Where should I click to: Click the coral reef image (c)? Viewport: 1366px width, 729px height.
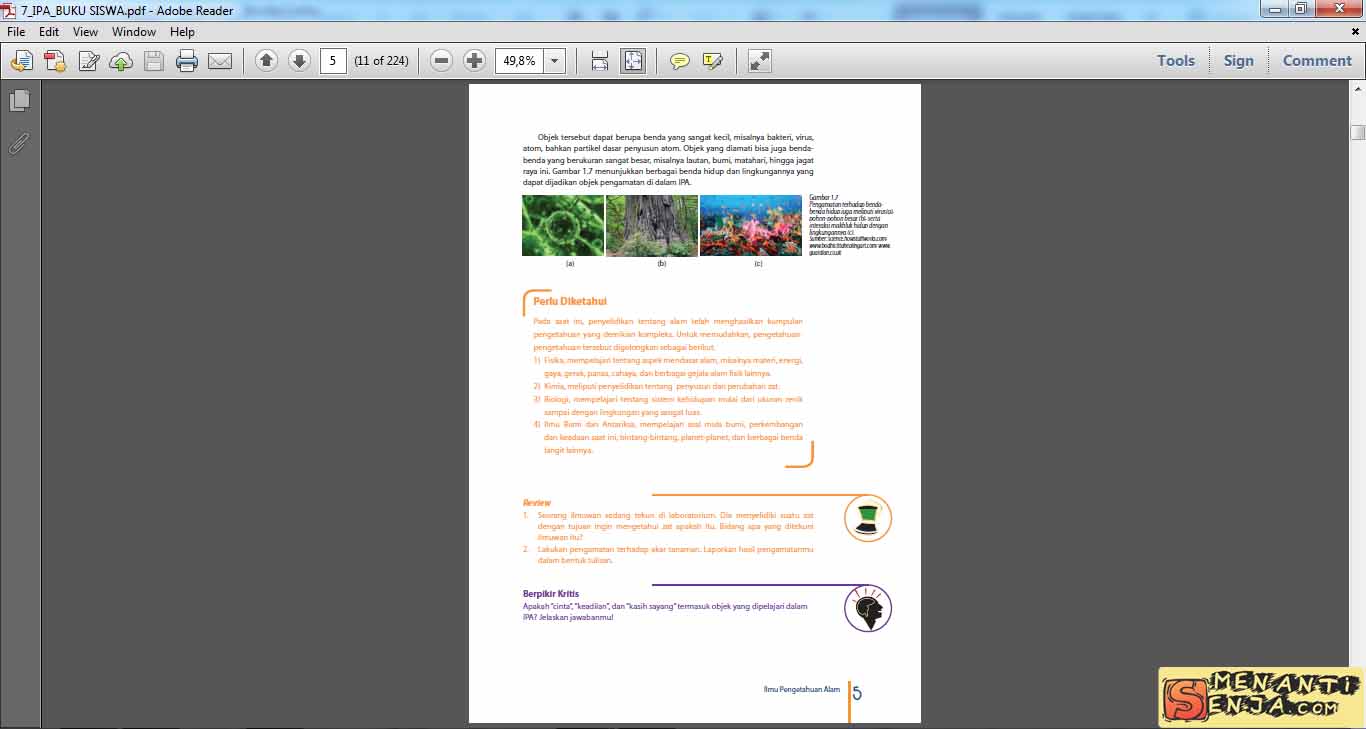coord(751,225)
